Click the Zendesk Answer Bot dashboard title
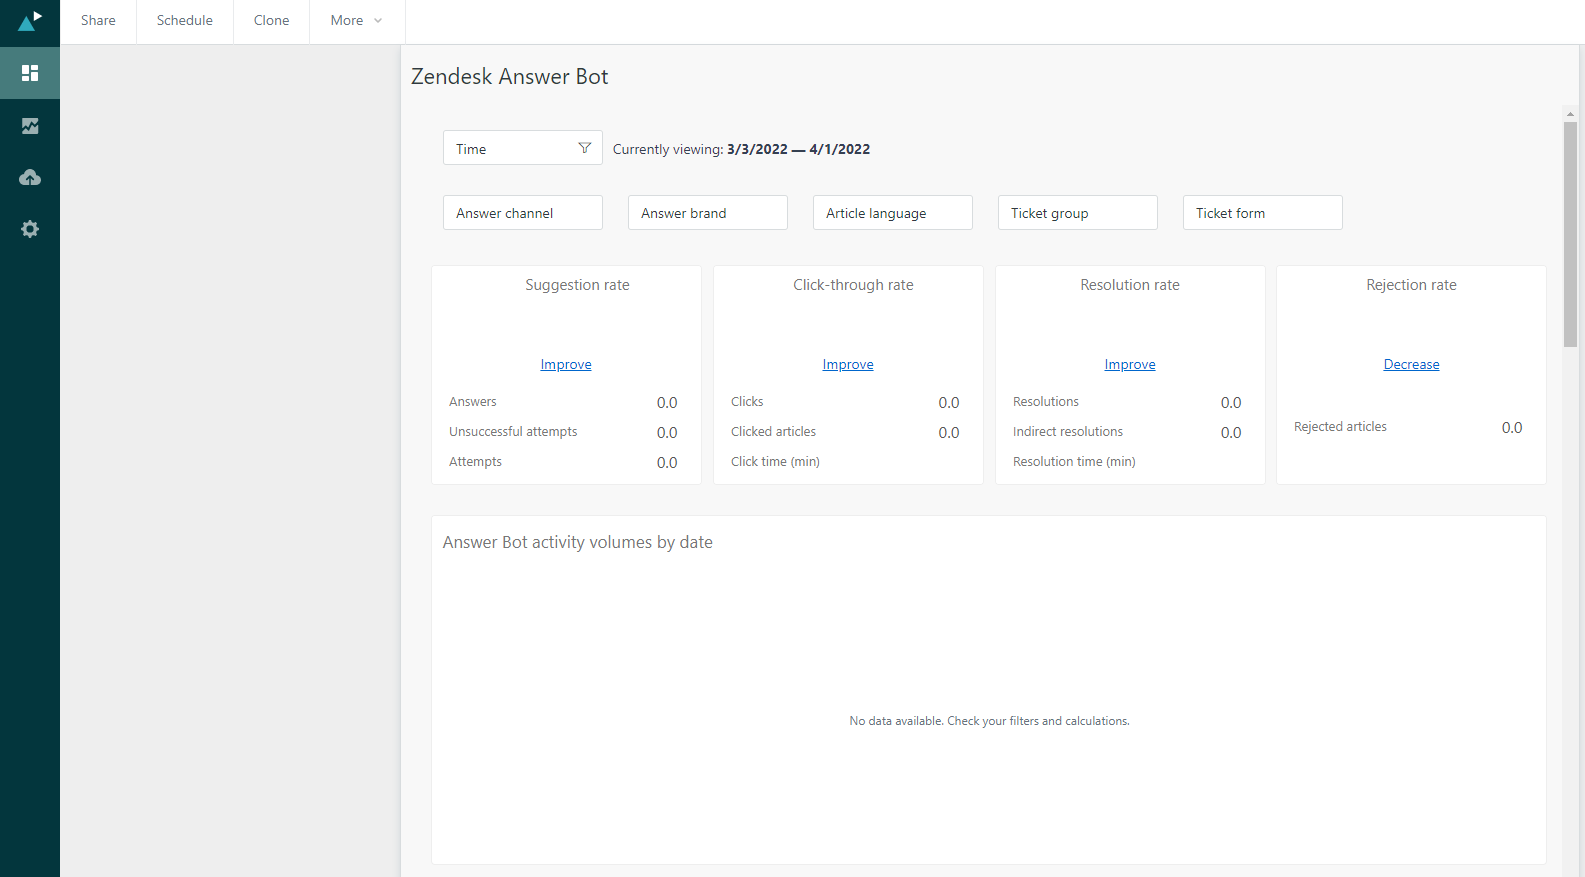1585x877 pixels. 510,77
